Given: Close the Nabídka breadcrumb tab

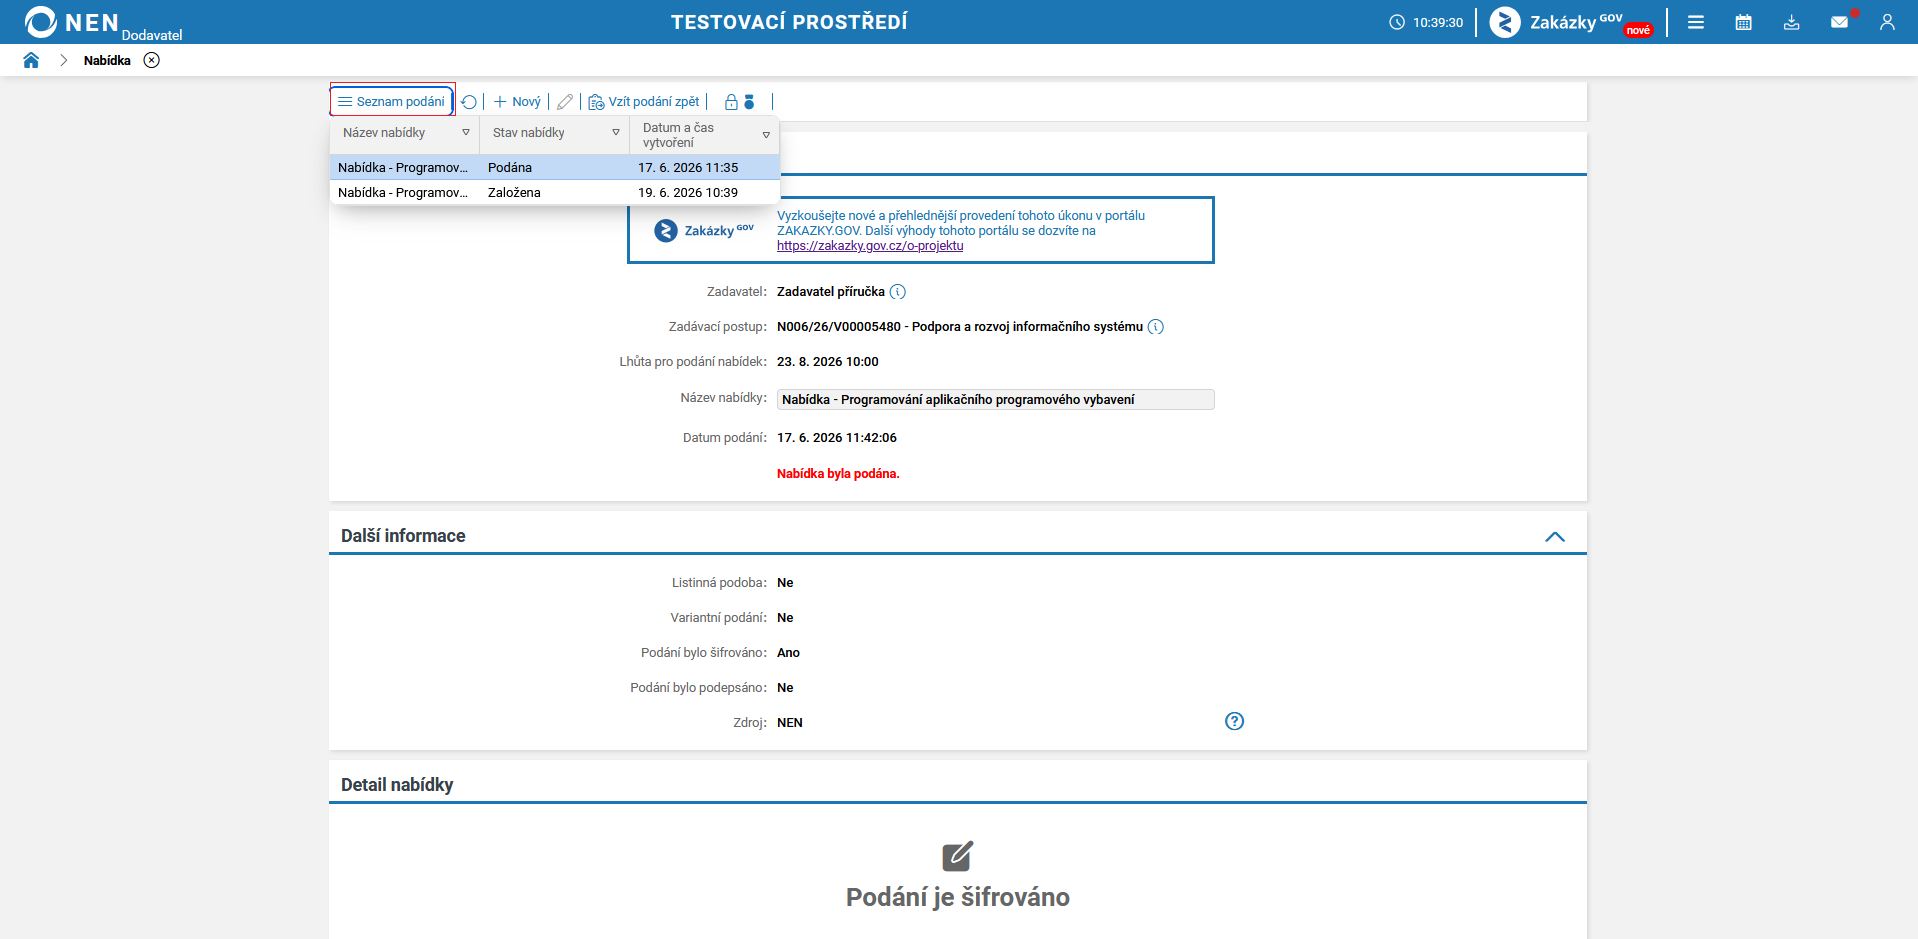Looking at the screenshot, I should pos(151,60).
